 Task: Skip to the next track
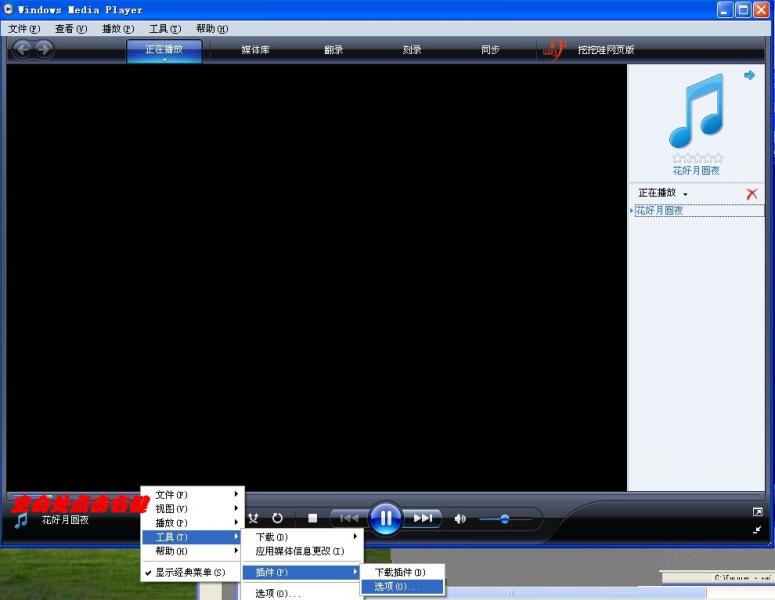(423, 518)
